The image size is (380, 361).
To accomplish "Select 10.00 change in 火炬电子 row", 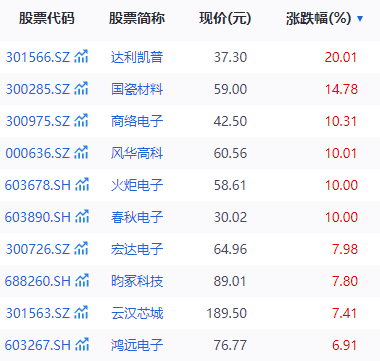I will point(341,185).
